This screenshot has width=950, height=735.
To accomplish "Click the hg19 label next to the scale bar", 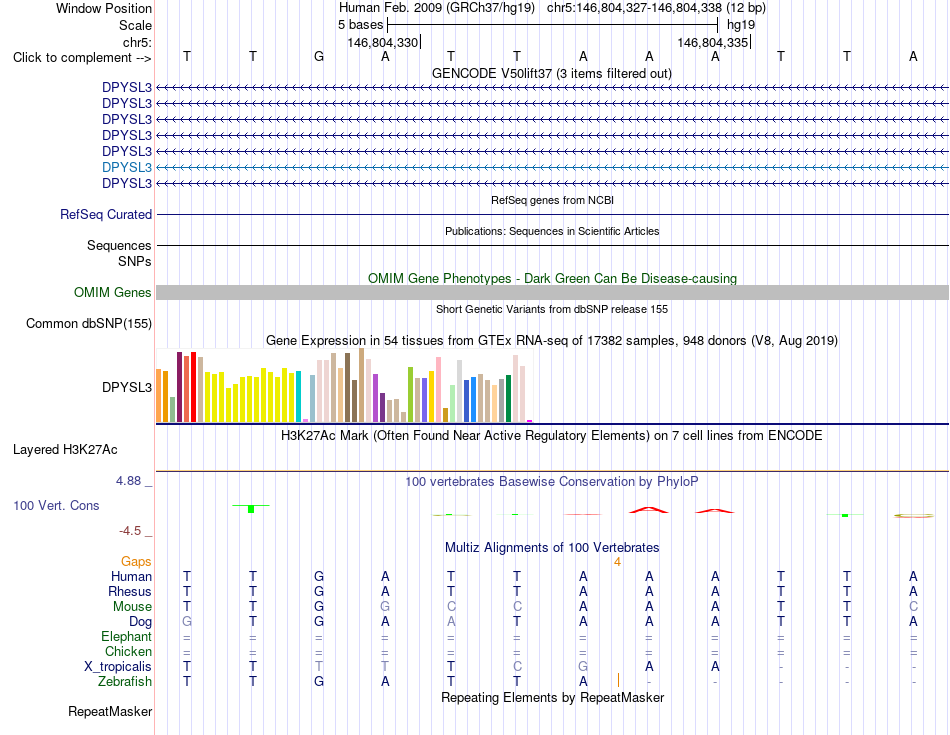I will click(741, 25).
